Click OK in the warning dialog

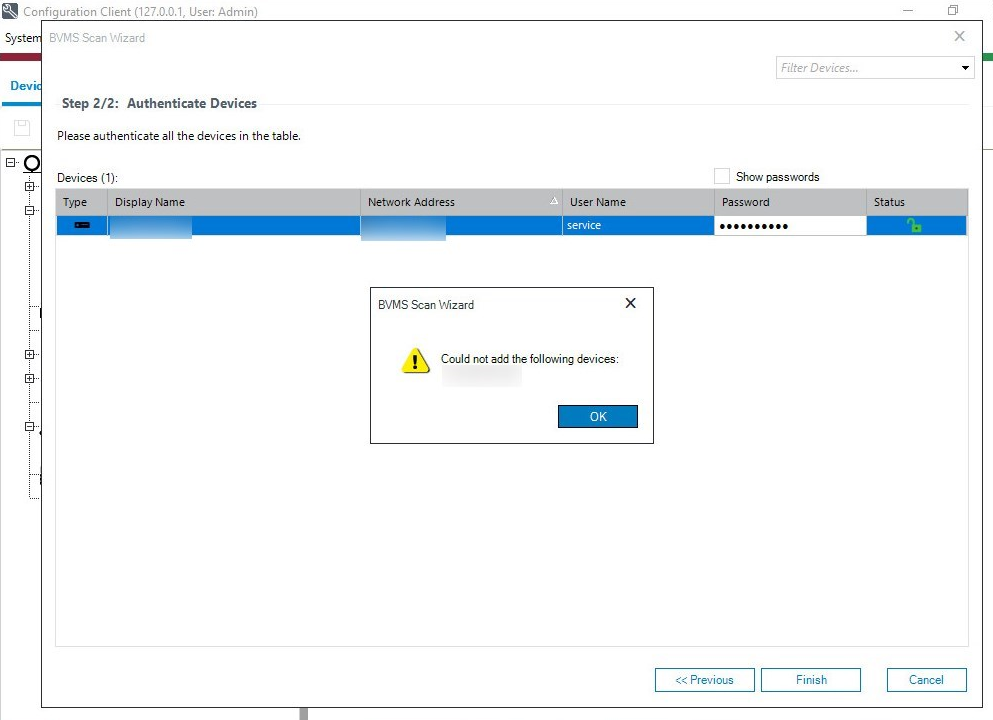(597, 416)
